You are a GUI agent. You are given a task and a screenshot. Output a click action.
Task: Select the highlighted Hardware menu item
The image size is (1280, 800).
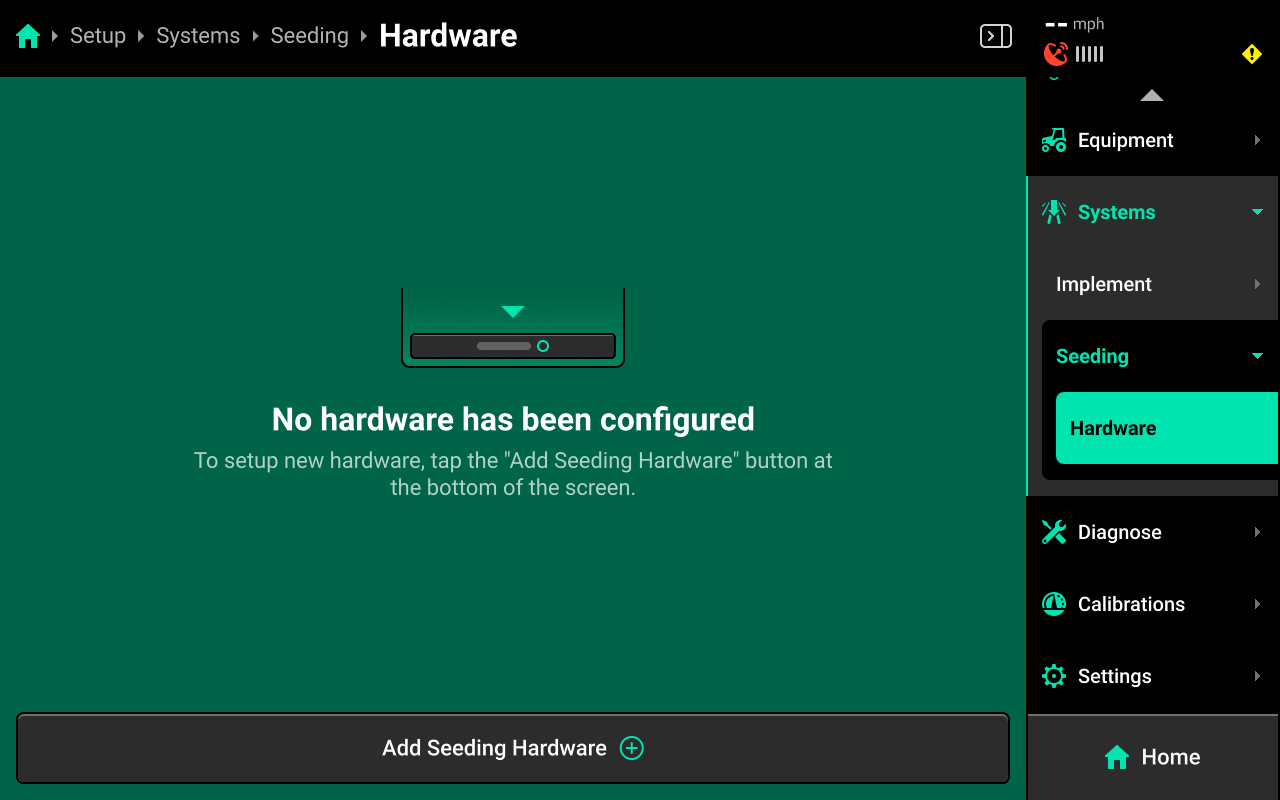click(x=1167, y=428)
